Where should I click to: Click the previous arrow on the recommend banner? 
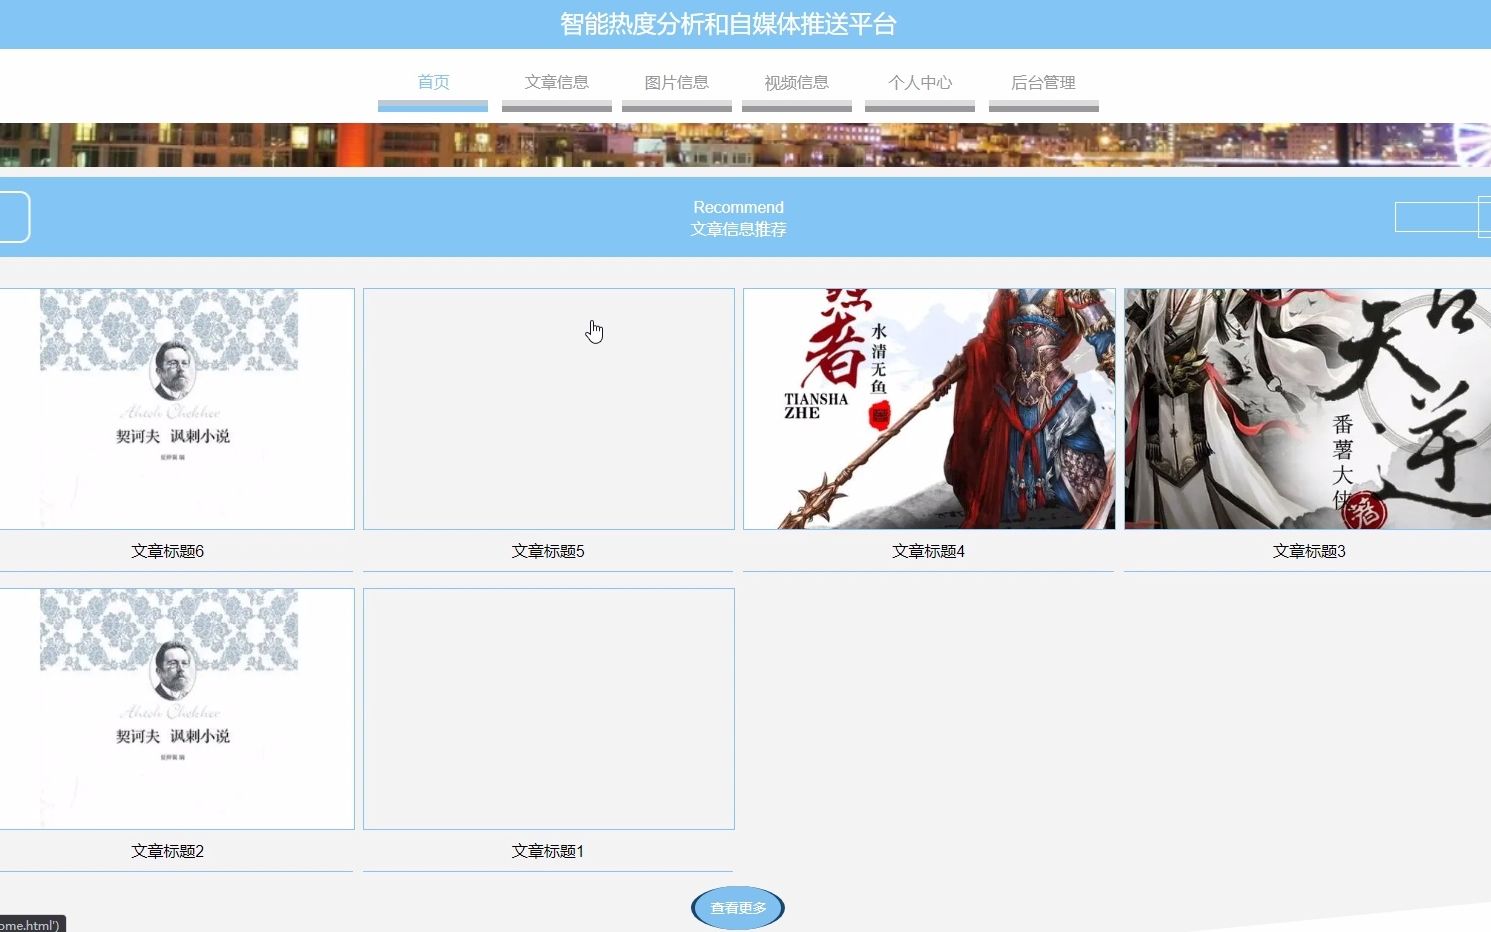coord(10,217)
